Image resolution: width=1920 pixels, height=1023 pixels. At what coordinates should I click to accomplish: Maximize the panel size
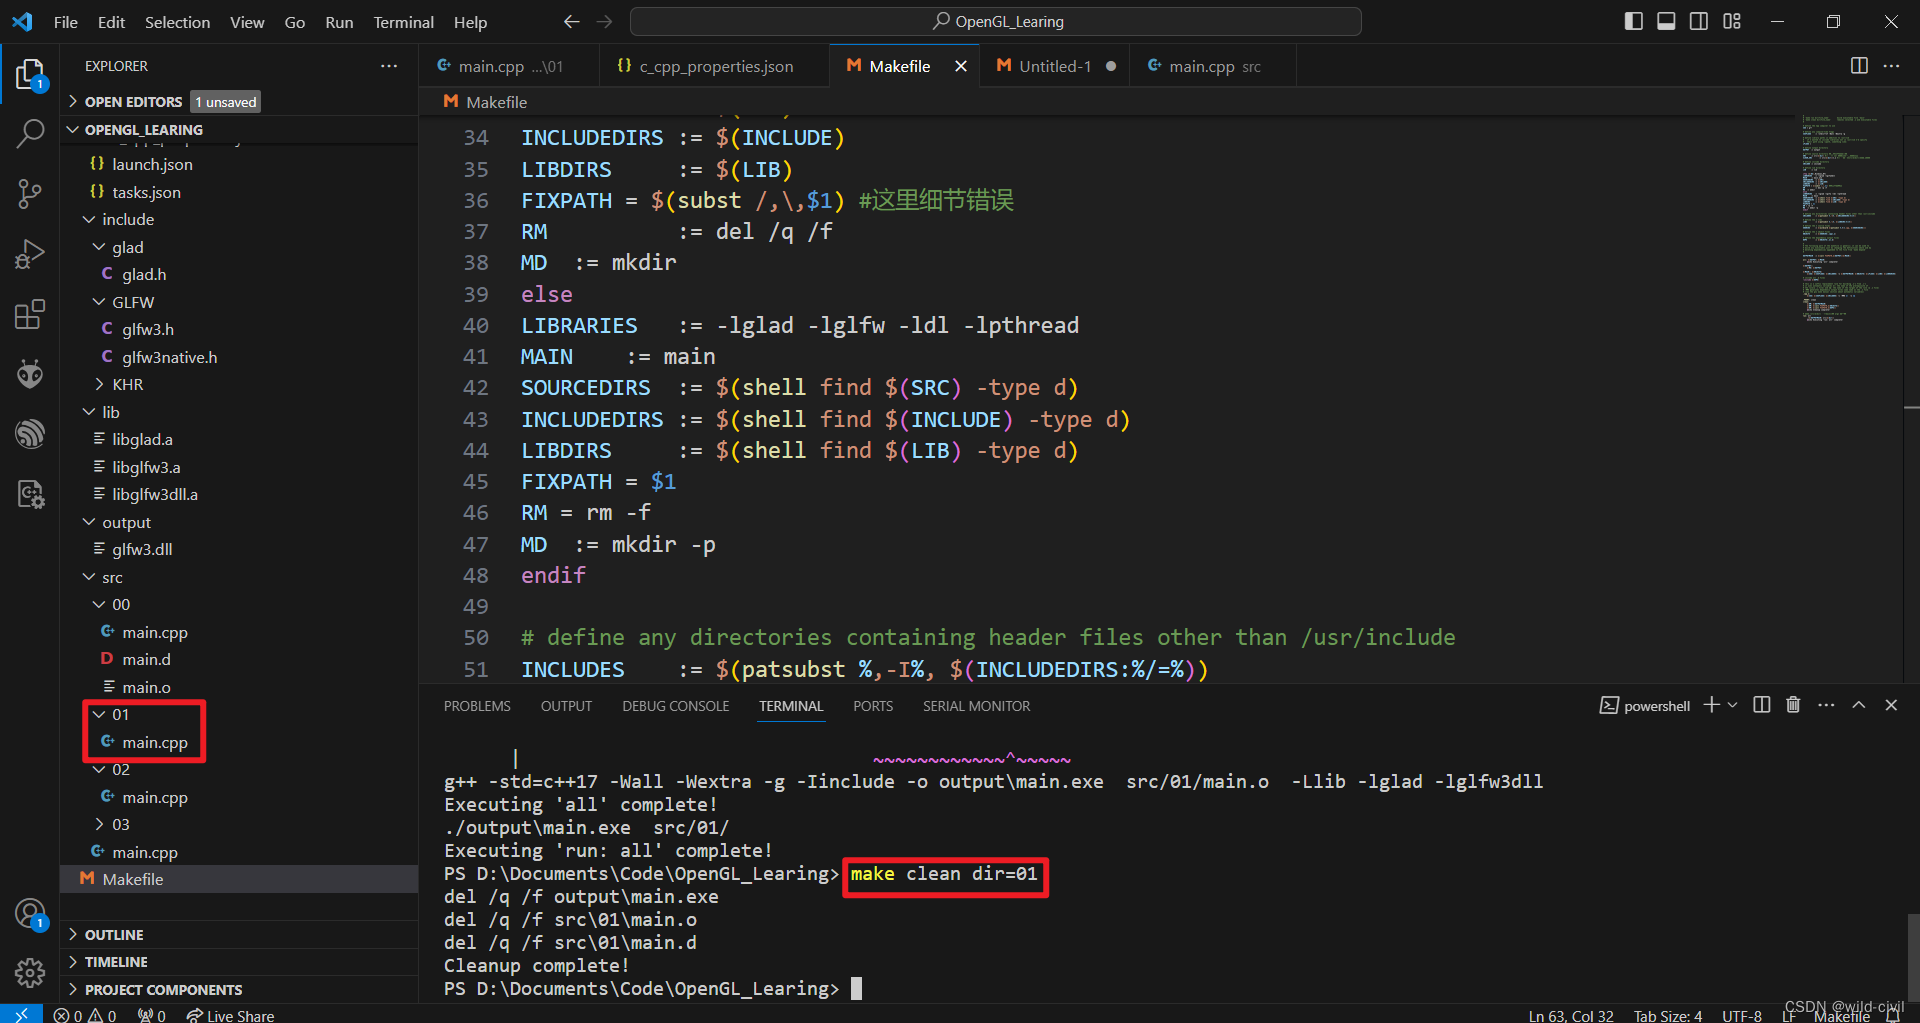click(x=1859, y=705)
